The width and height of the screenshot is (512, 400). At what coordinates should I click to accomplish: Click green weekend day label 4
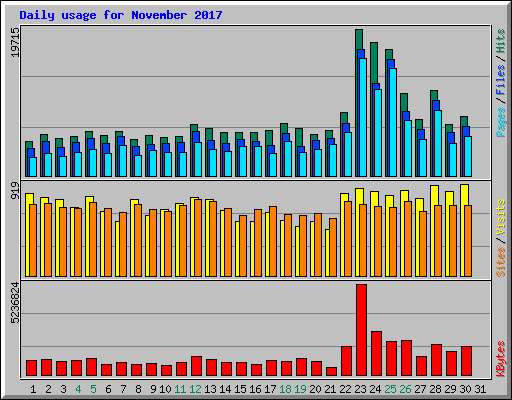(78, 389)
